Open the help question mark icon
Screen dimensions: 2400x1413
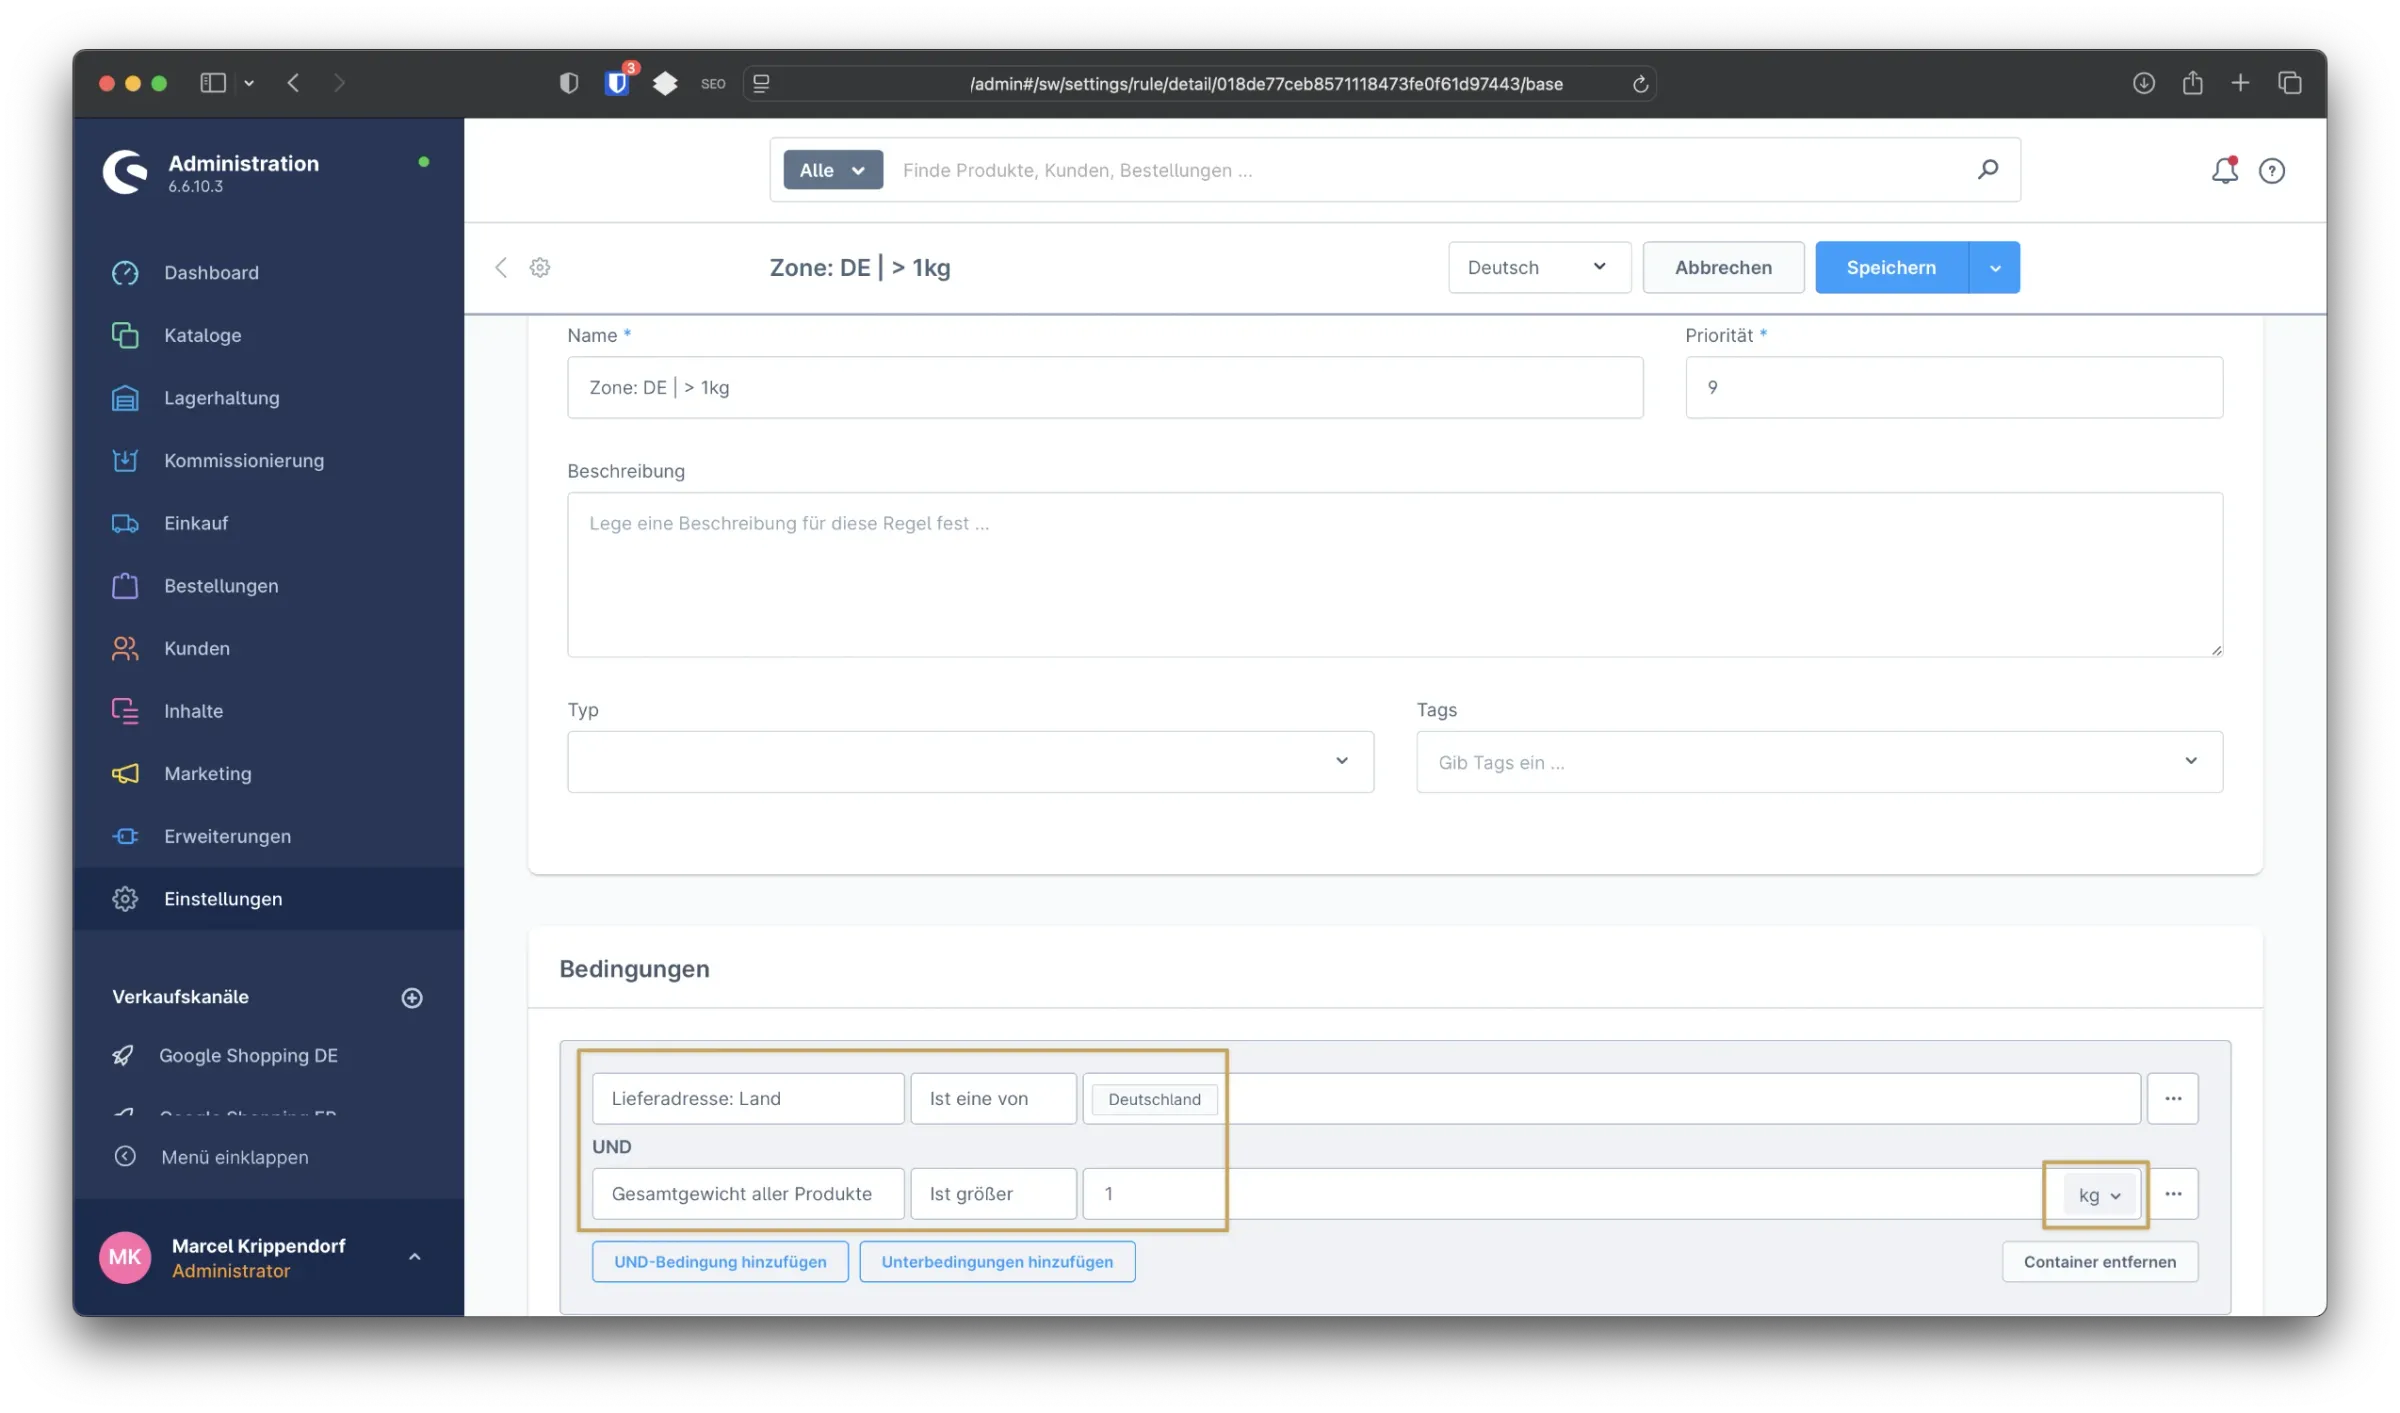2271,171
